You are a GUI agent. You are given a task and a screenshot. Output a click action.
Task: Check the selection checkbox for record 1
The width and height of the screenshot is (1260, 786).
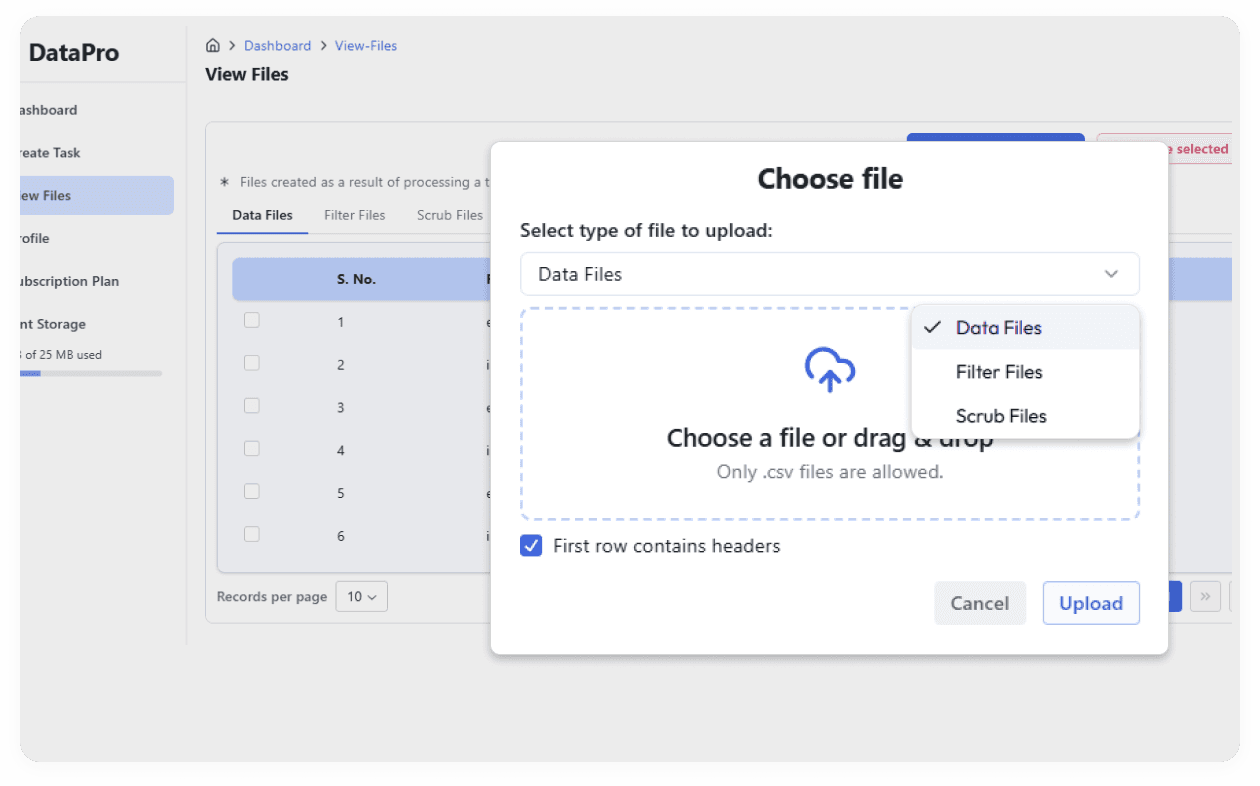coord(251,319)
